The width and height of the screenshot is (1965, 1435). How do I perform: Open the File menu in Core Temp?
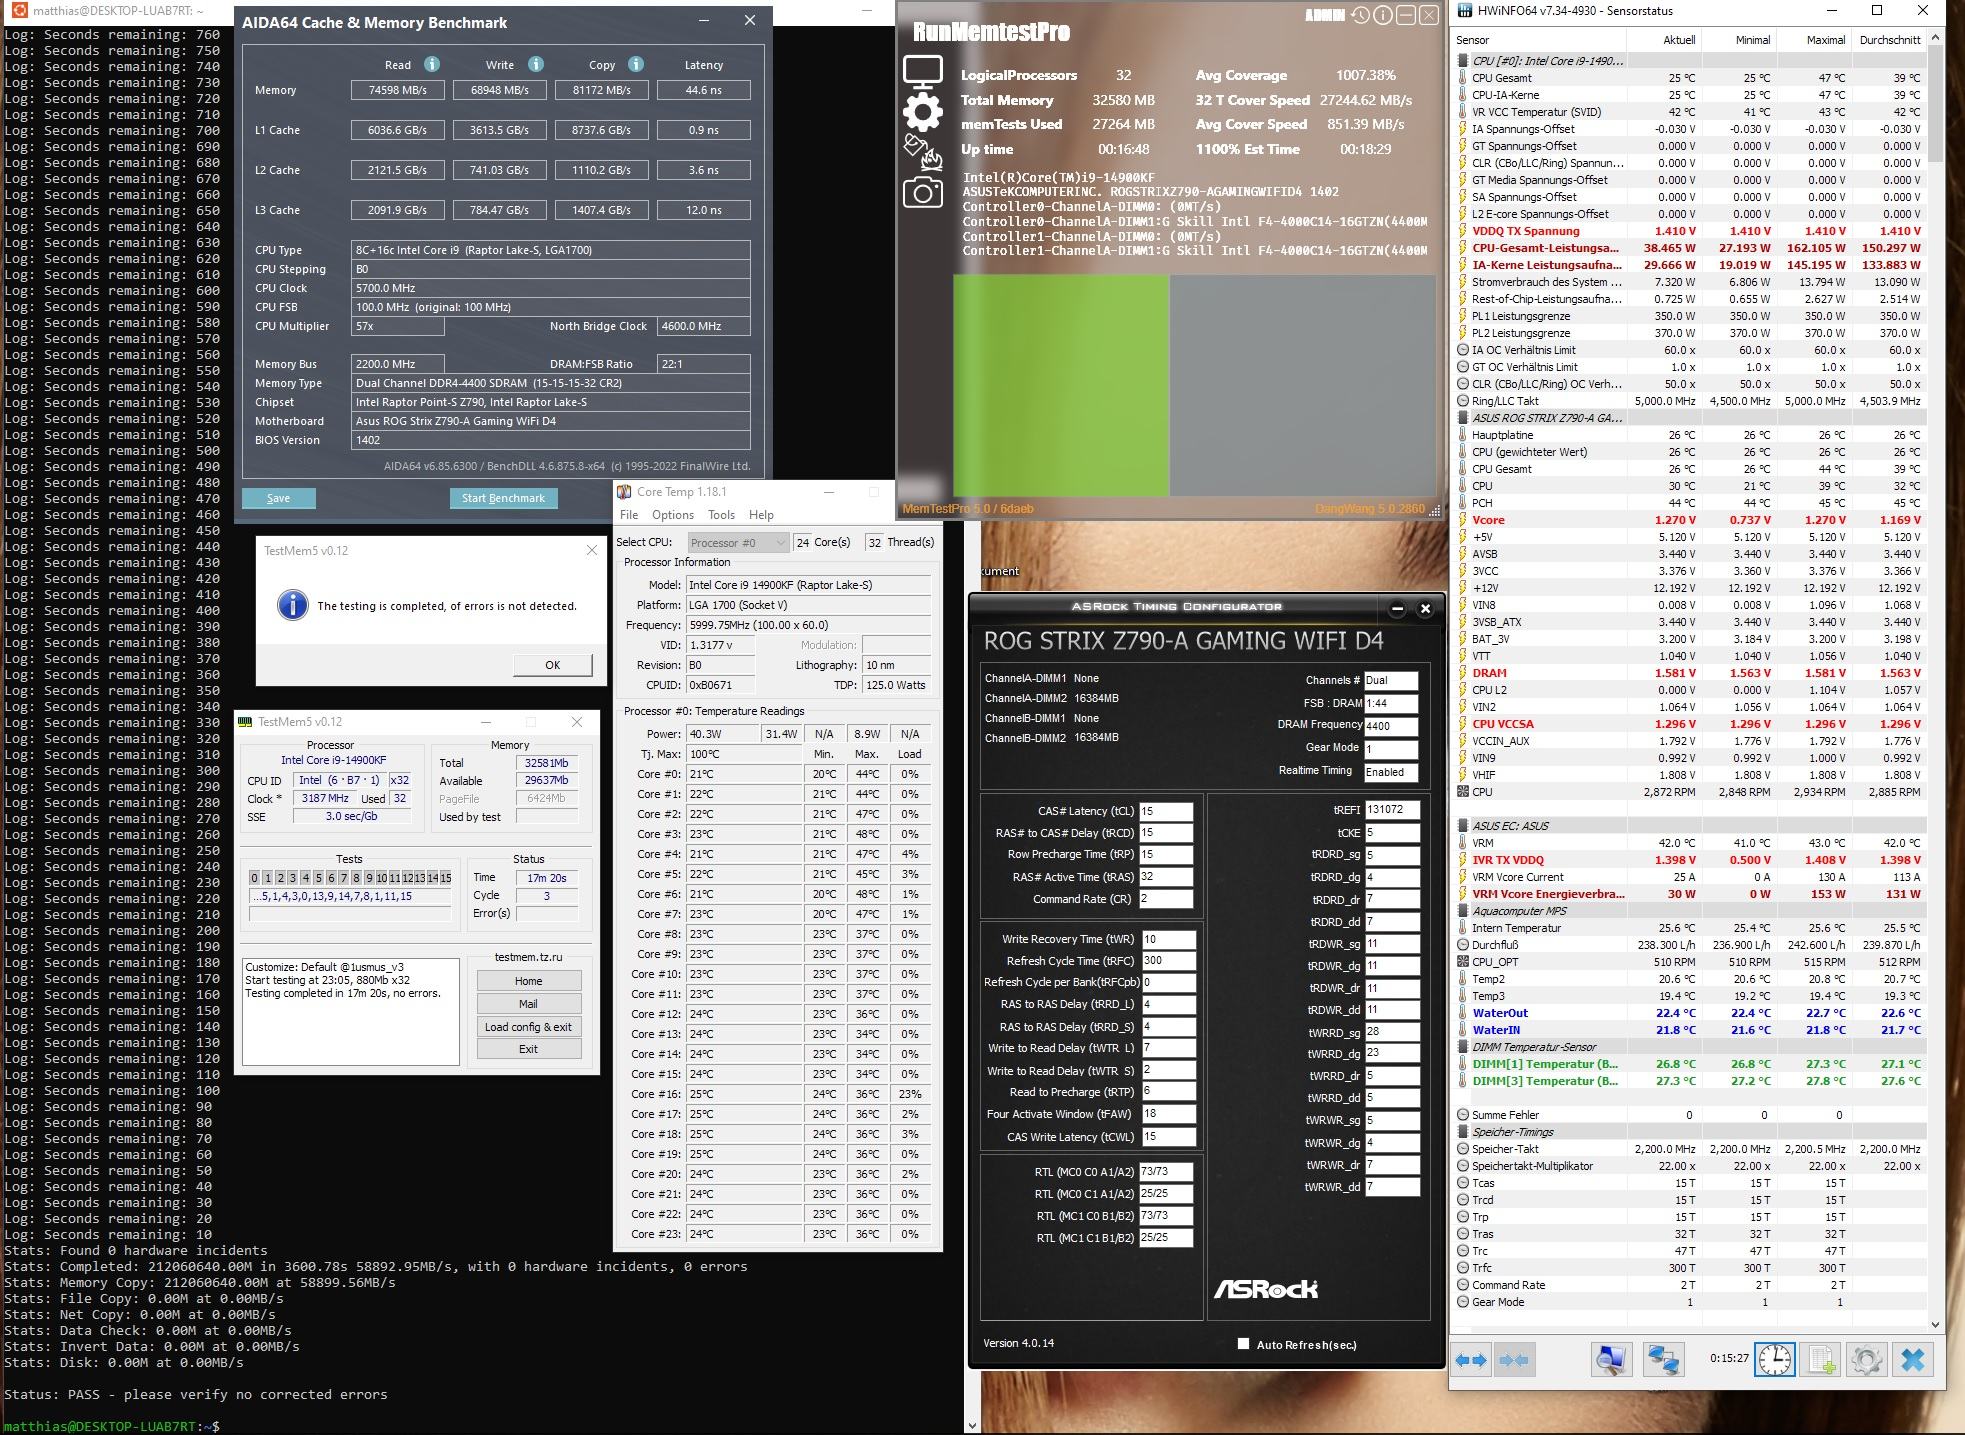(629, 515)
